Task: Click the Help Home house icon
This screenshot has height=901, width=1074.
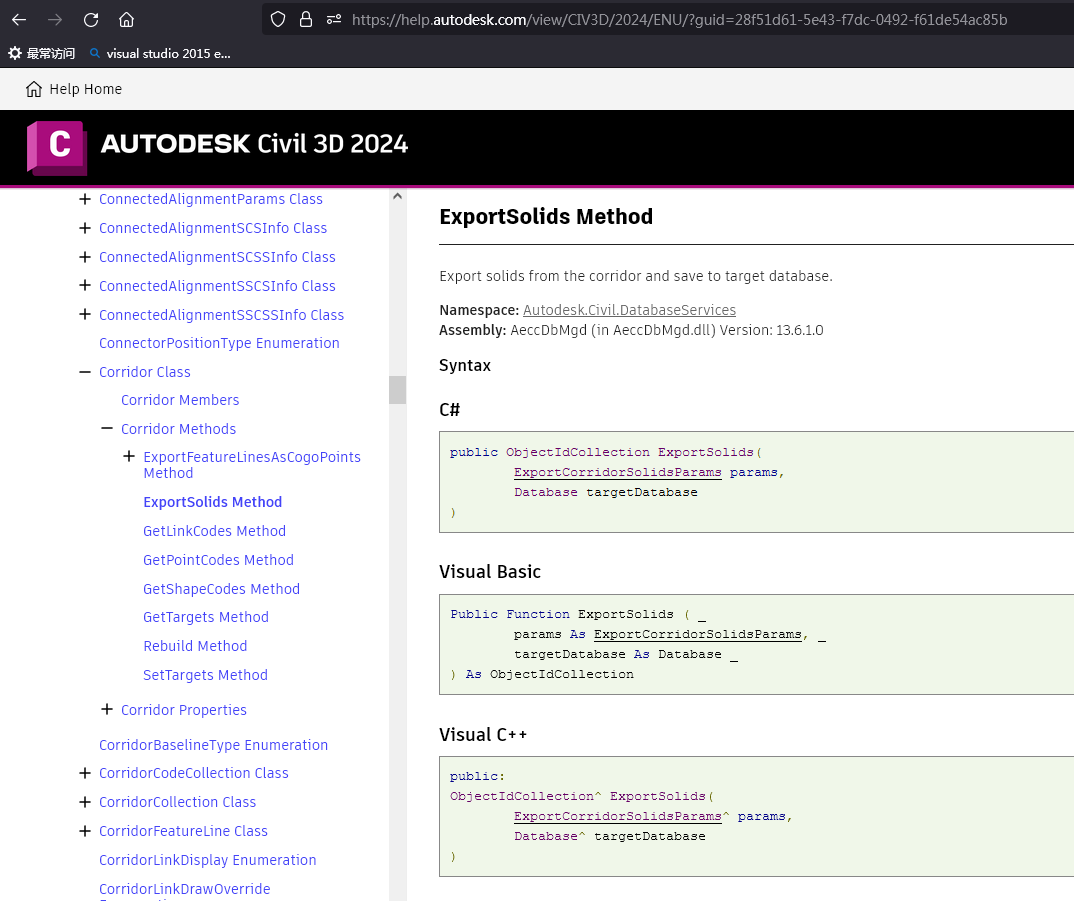Action: 34,89
